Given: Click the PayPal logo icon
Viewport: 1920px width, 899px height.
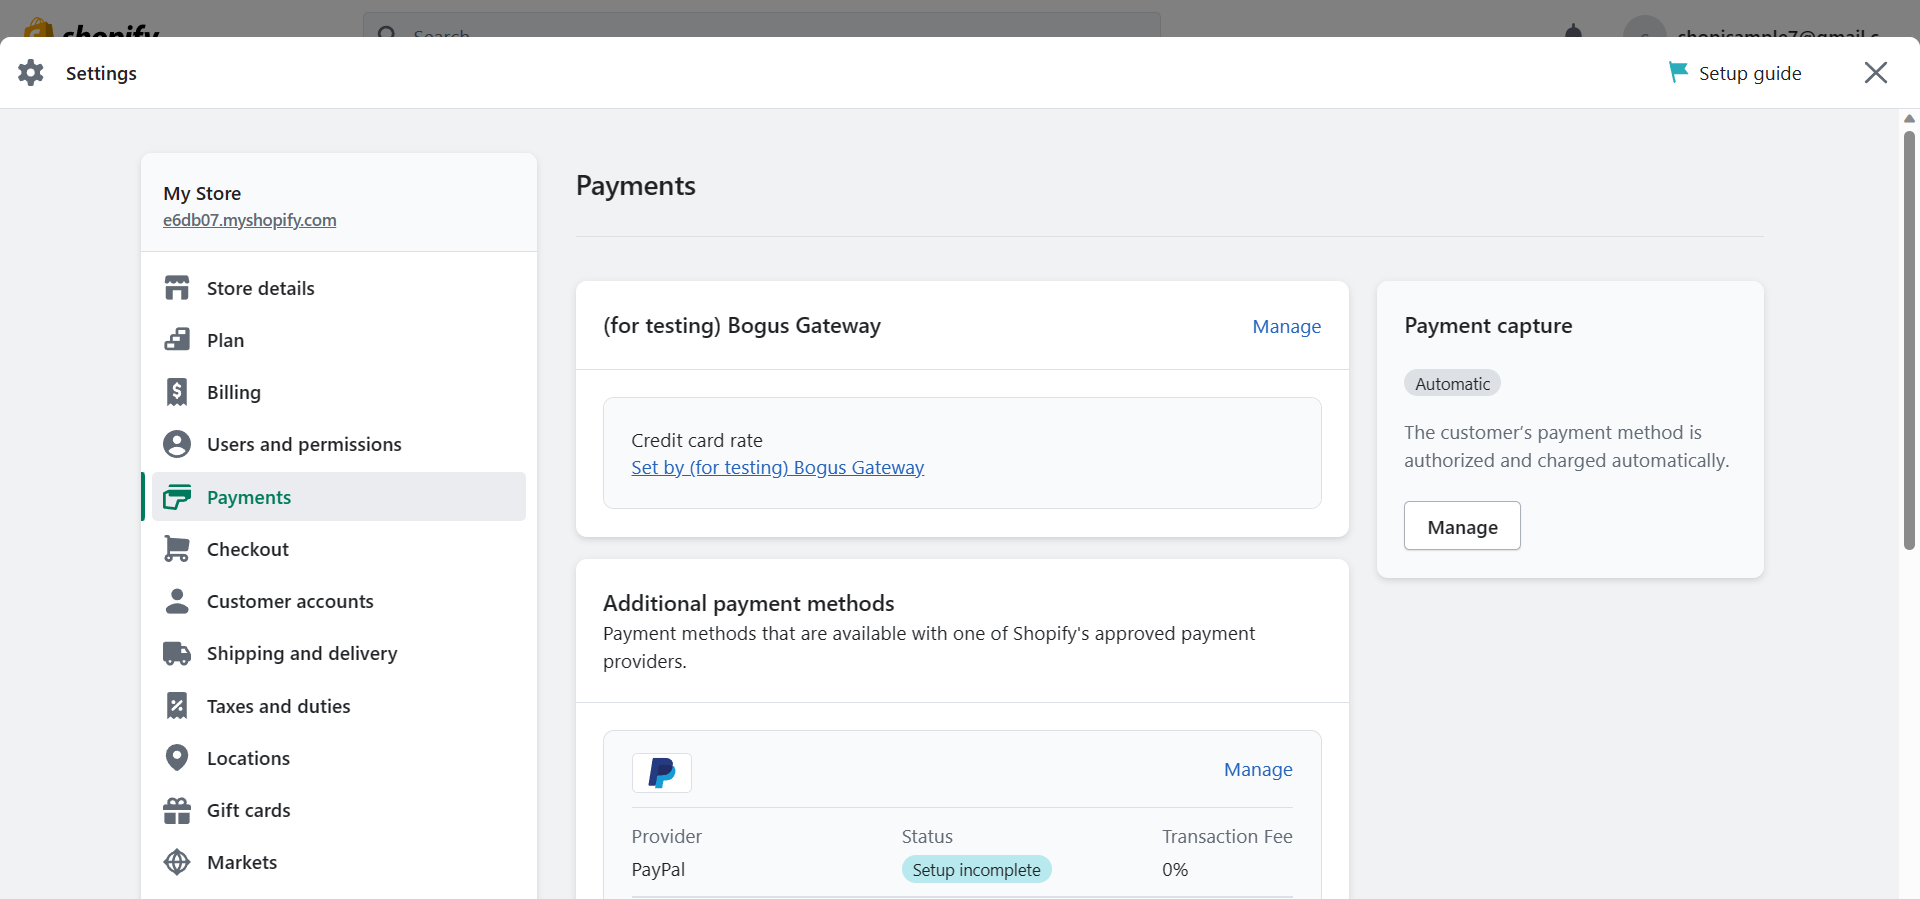Looking at the screenshot, I should tap(662, 773).
